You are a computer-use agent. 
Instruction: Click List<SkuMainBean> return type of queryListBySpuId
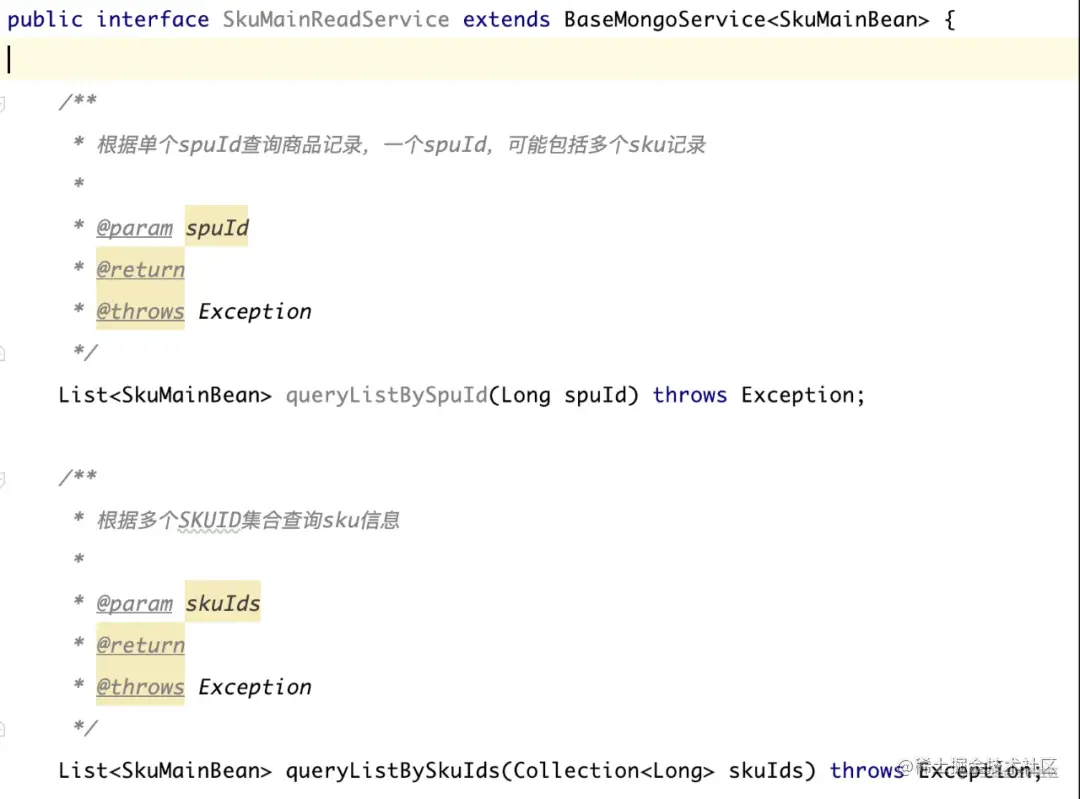pyautogui.click(x=165, y=395)
